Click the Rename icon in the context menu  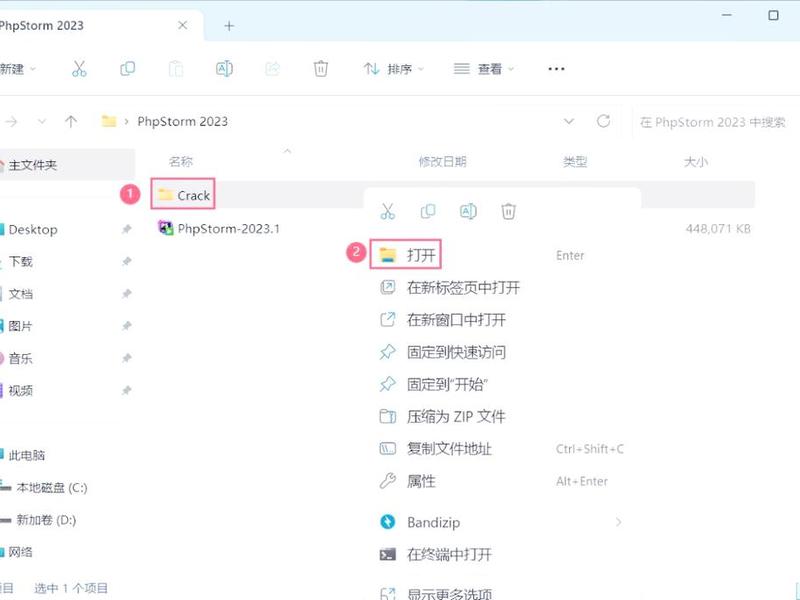pyautogui.click(x=468, y=211)
